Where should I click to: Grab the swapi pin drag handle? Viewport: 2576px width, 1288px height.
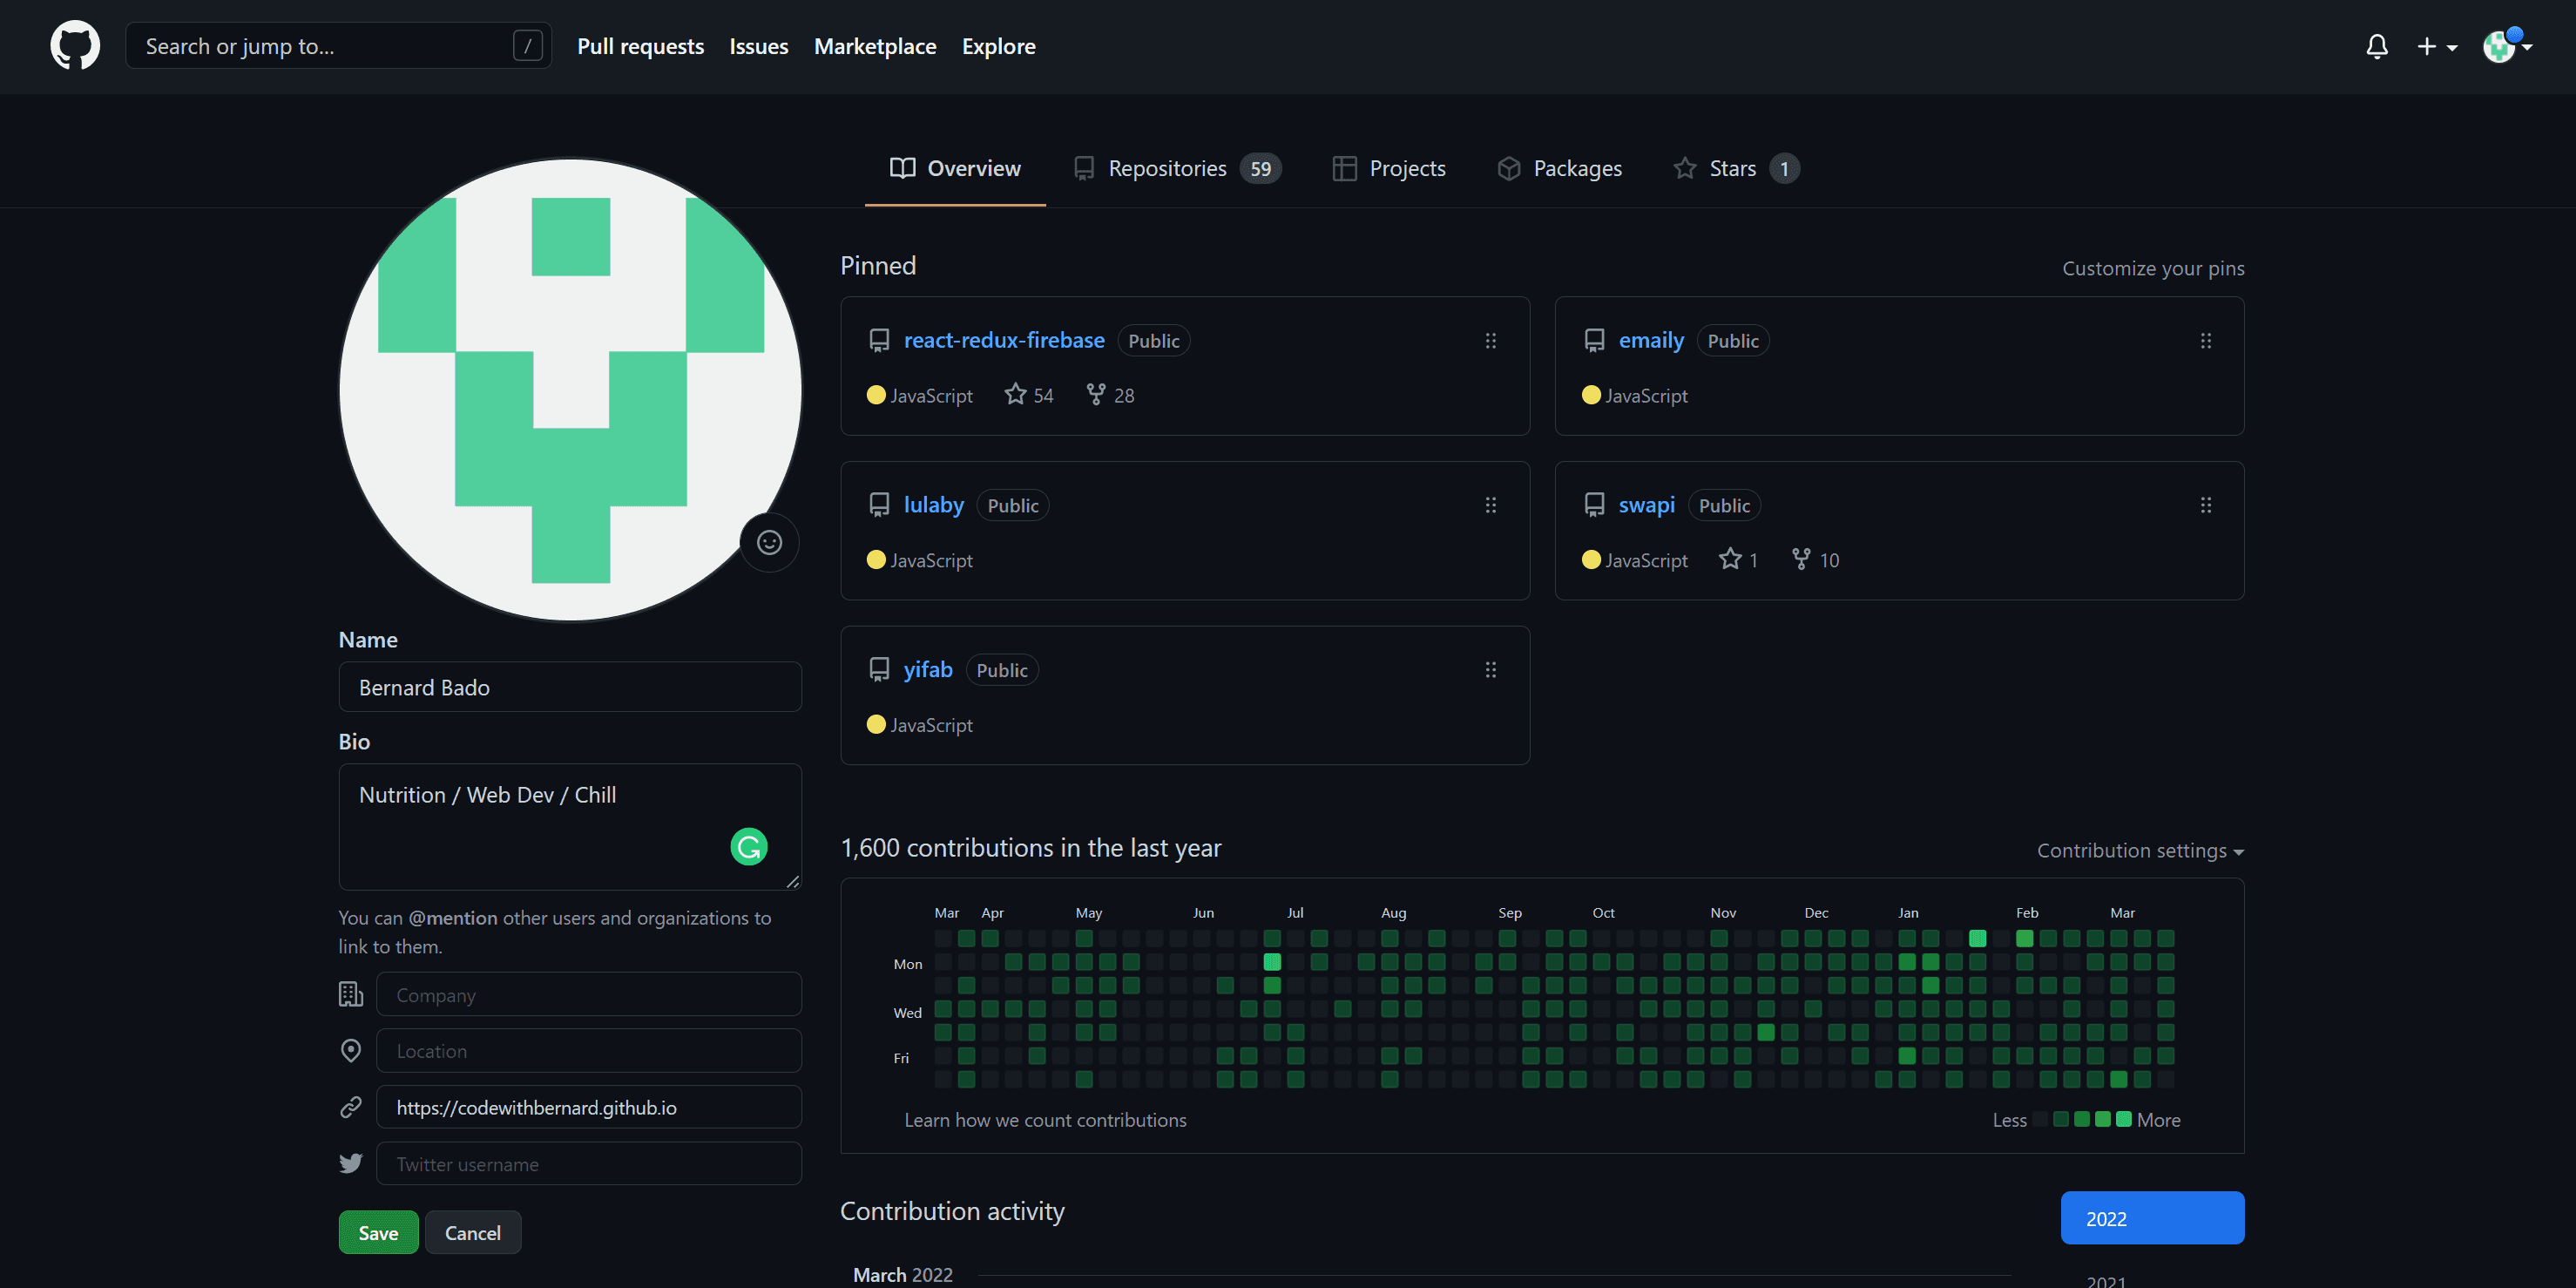(x=2206, y=505)
